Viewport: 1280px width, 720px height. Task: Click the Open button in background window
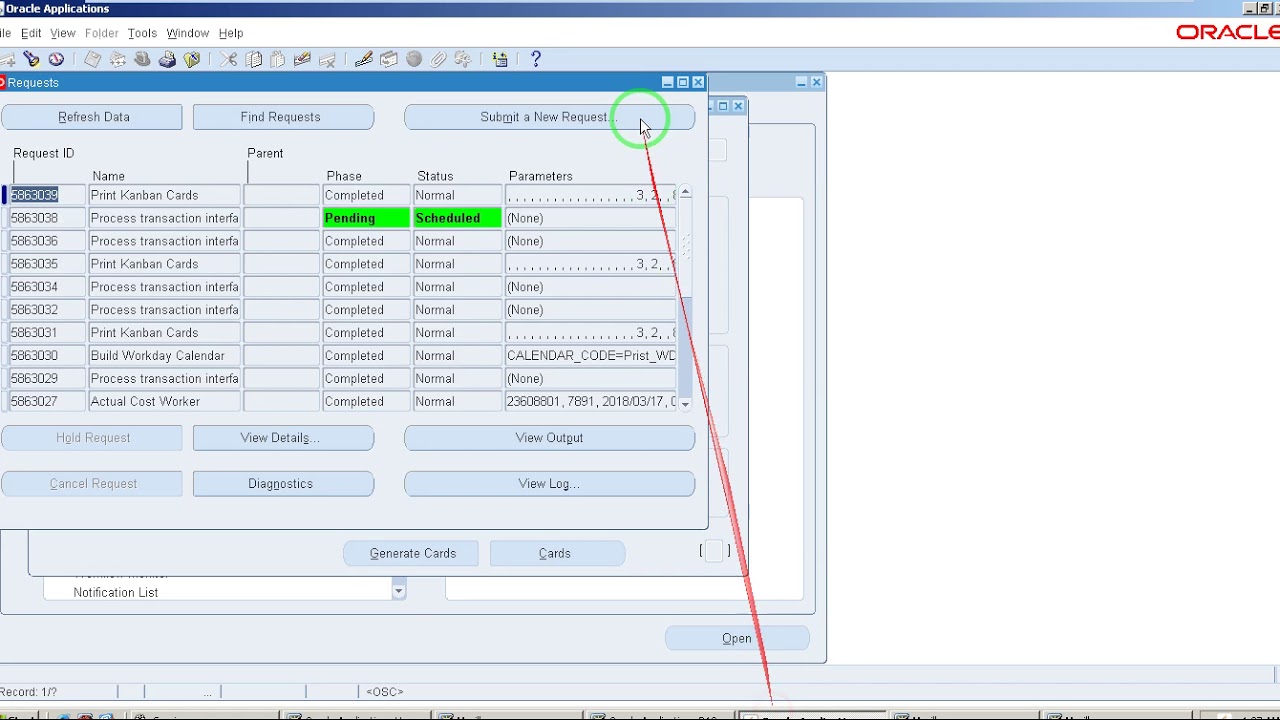(737, 639)
